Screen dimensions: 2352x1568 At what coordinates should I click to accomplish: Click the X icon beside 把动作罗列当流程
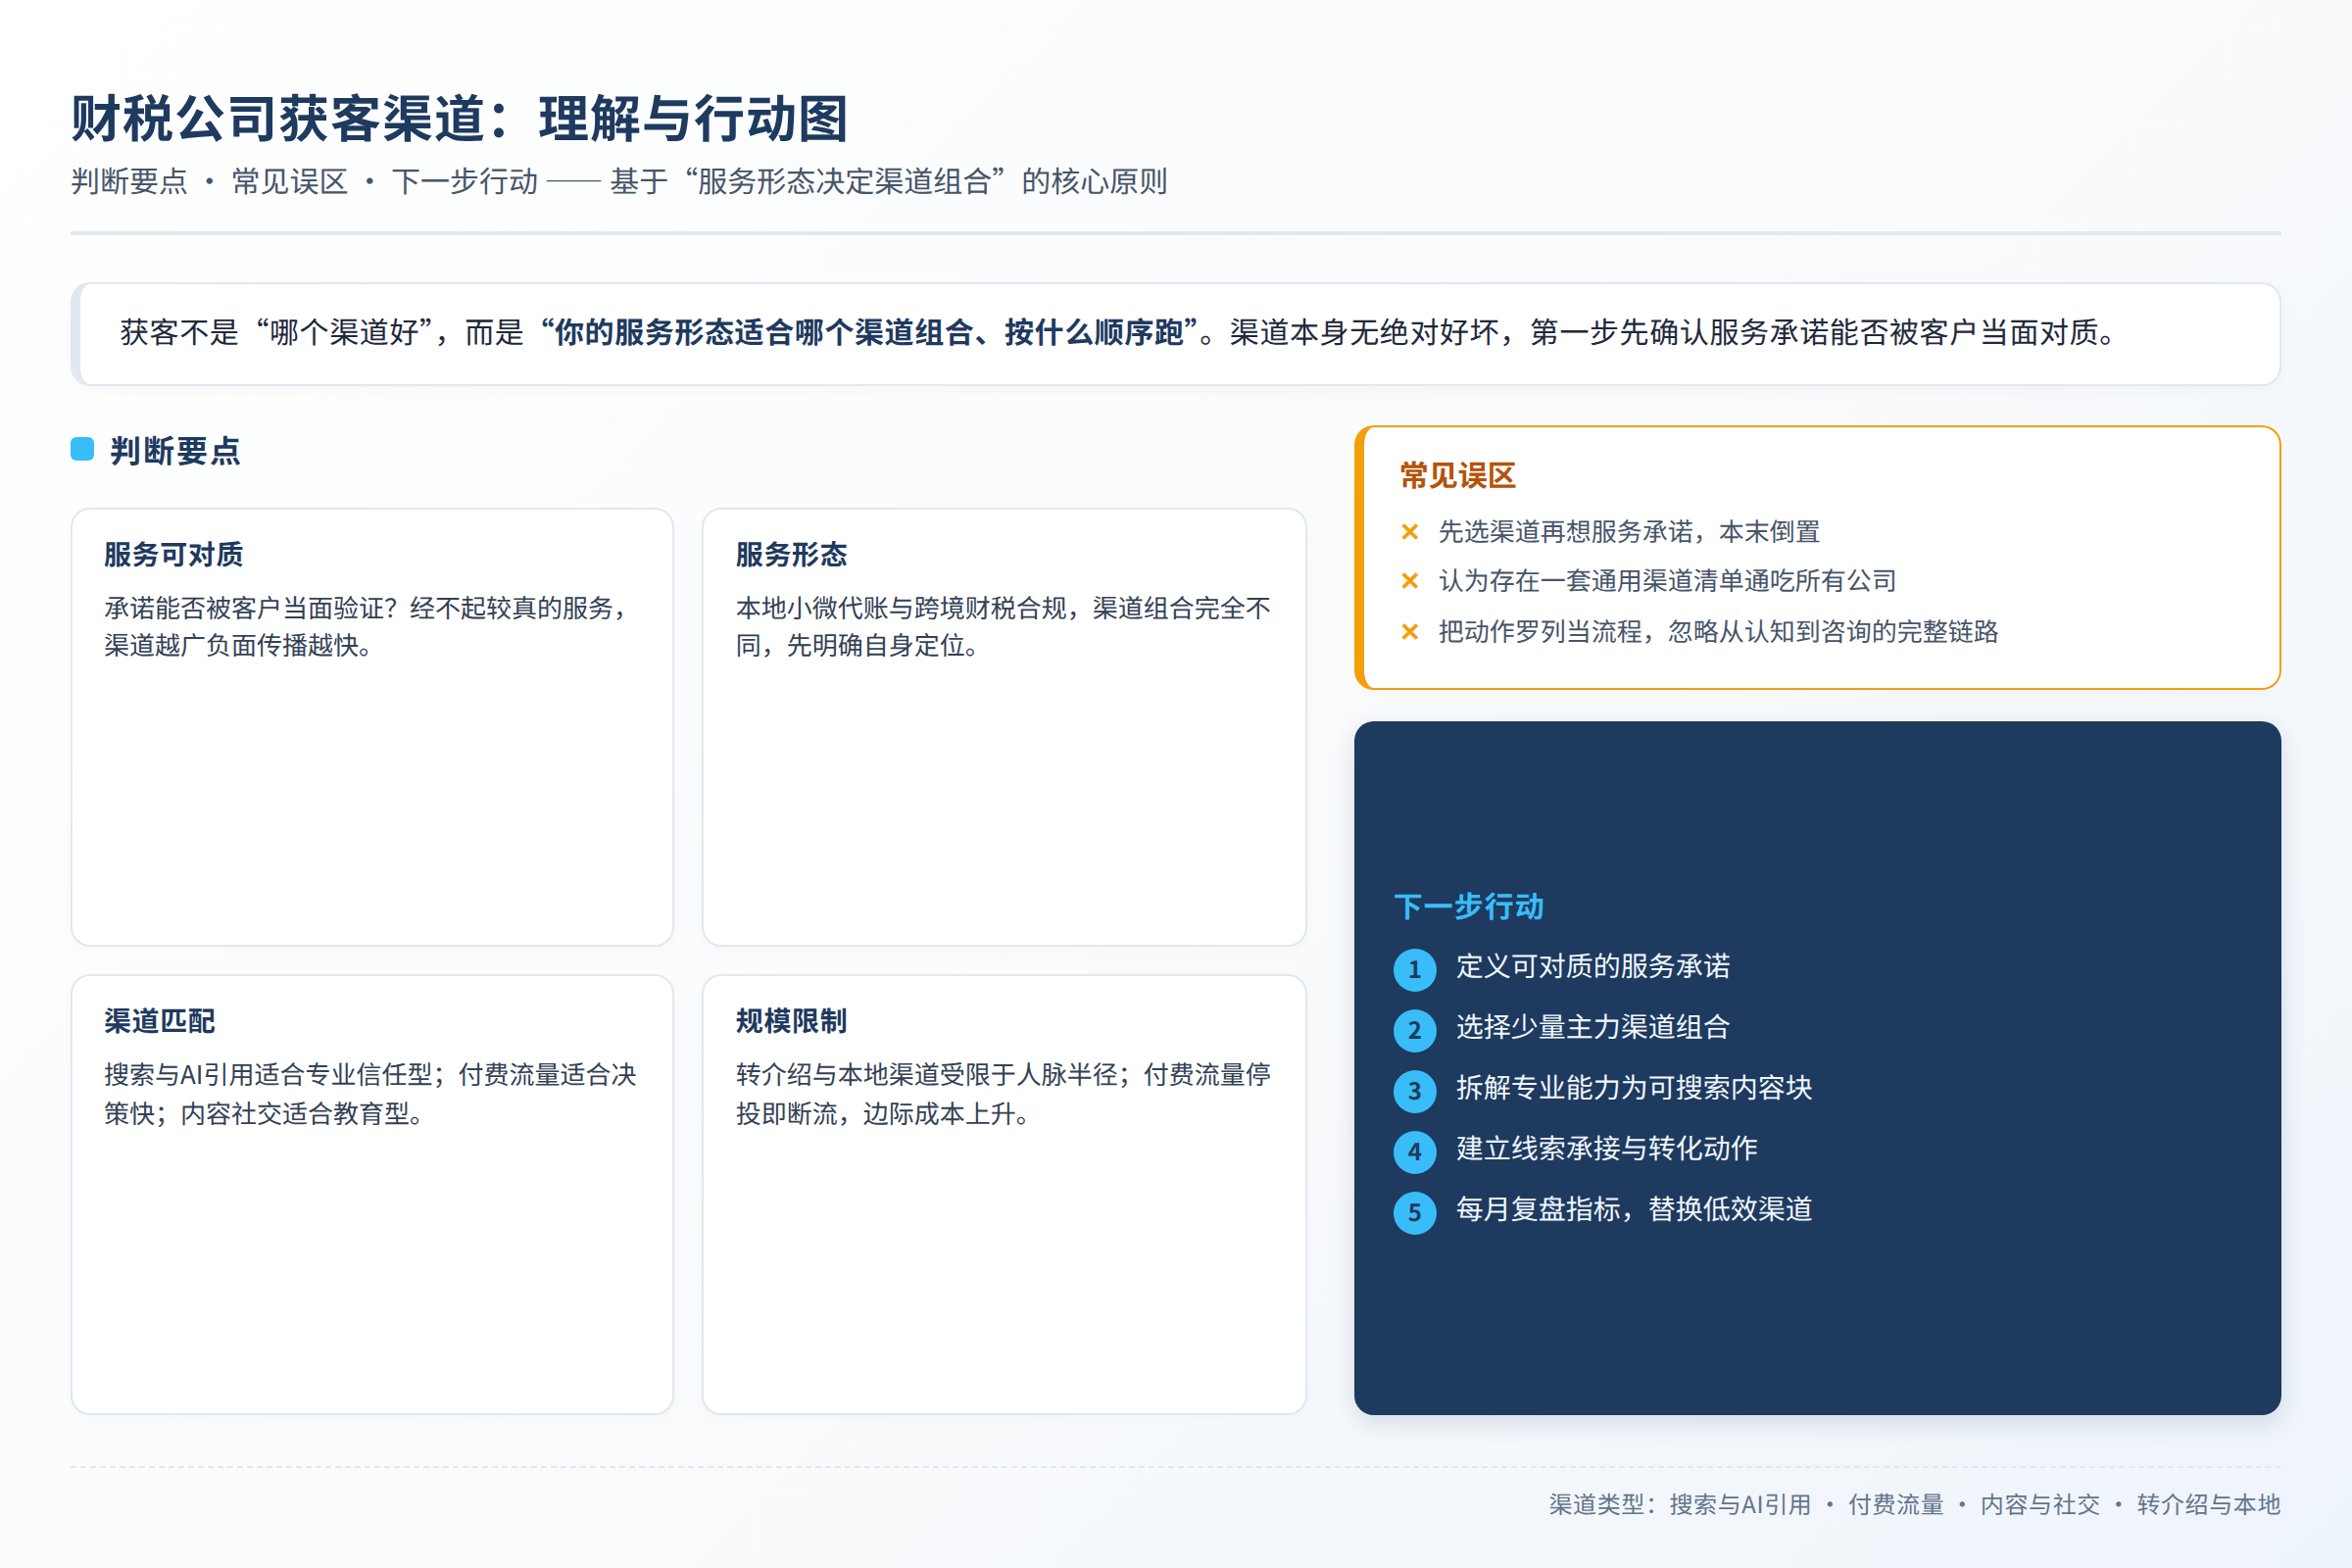1410,632
